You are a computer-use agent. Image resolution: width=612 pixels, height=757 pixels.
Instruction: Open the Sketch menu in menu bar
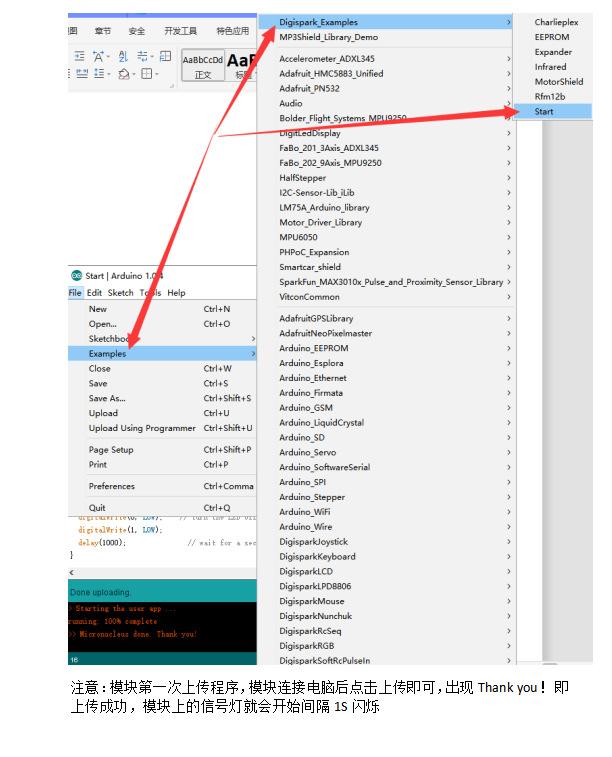pos(120,293)
